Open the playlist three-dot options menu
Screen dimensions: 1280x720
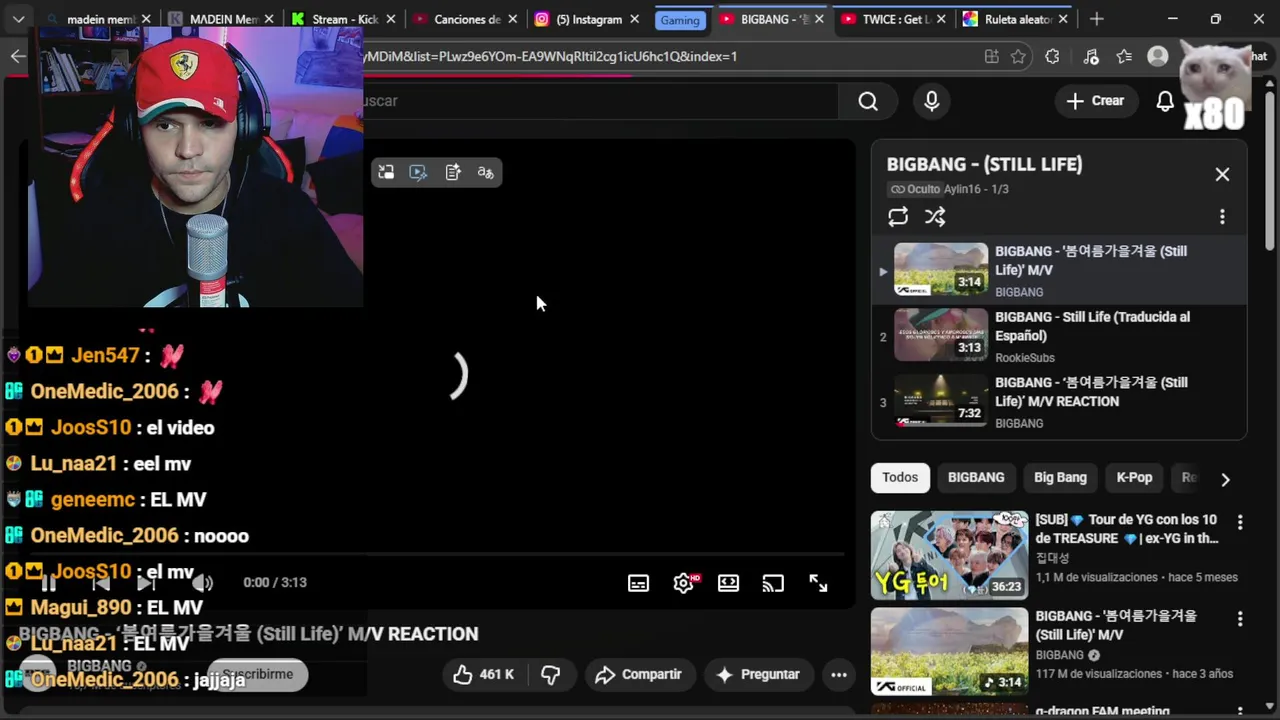point(1222,217)
